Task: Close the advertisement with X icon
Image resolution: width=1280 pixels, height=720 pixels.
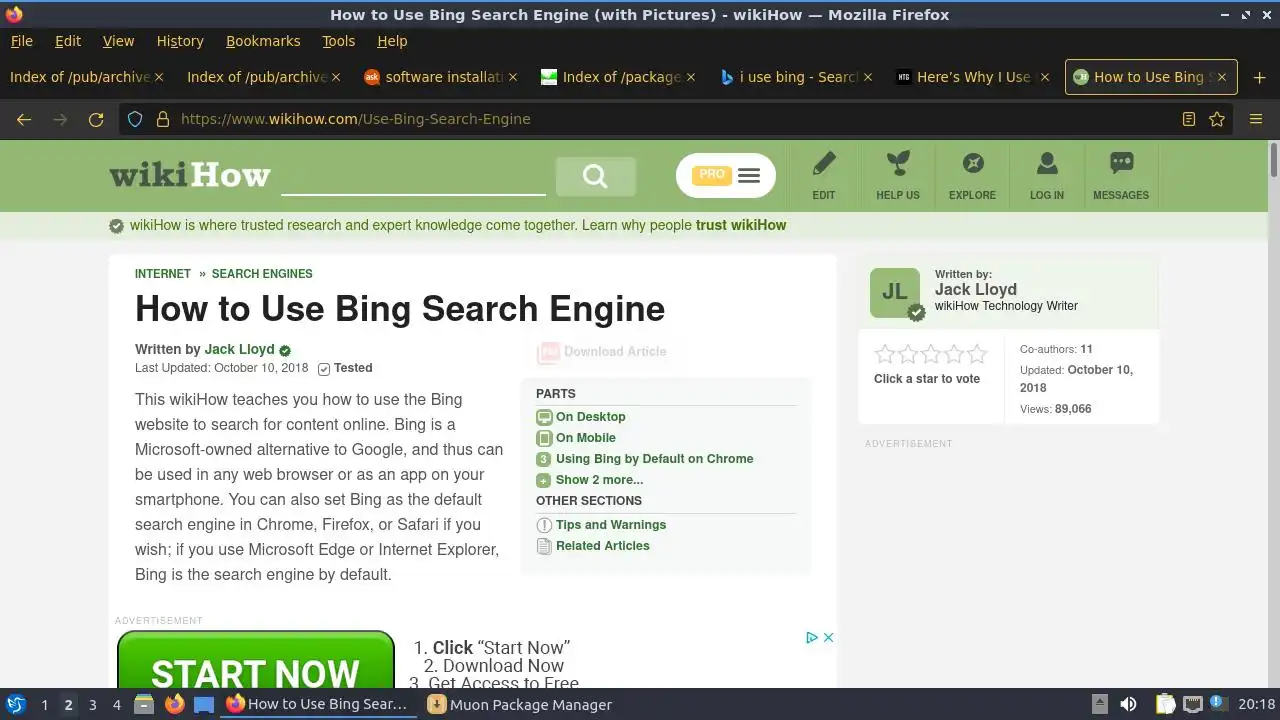Action: [828, 638]
